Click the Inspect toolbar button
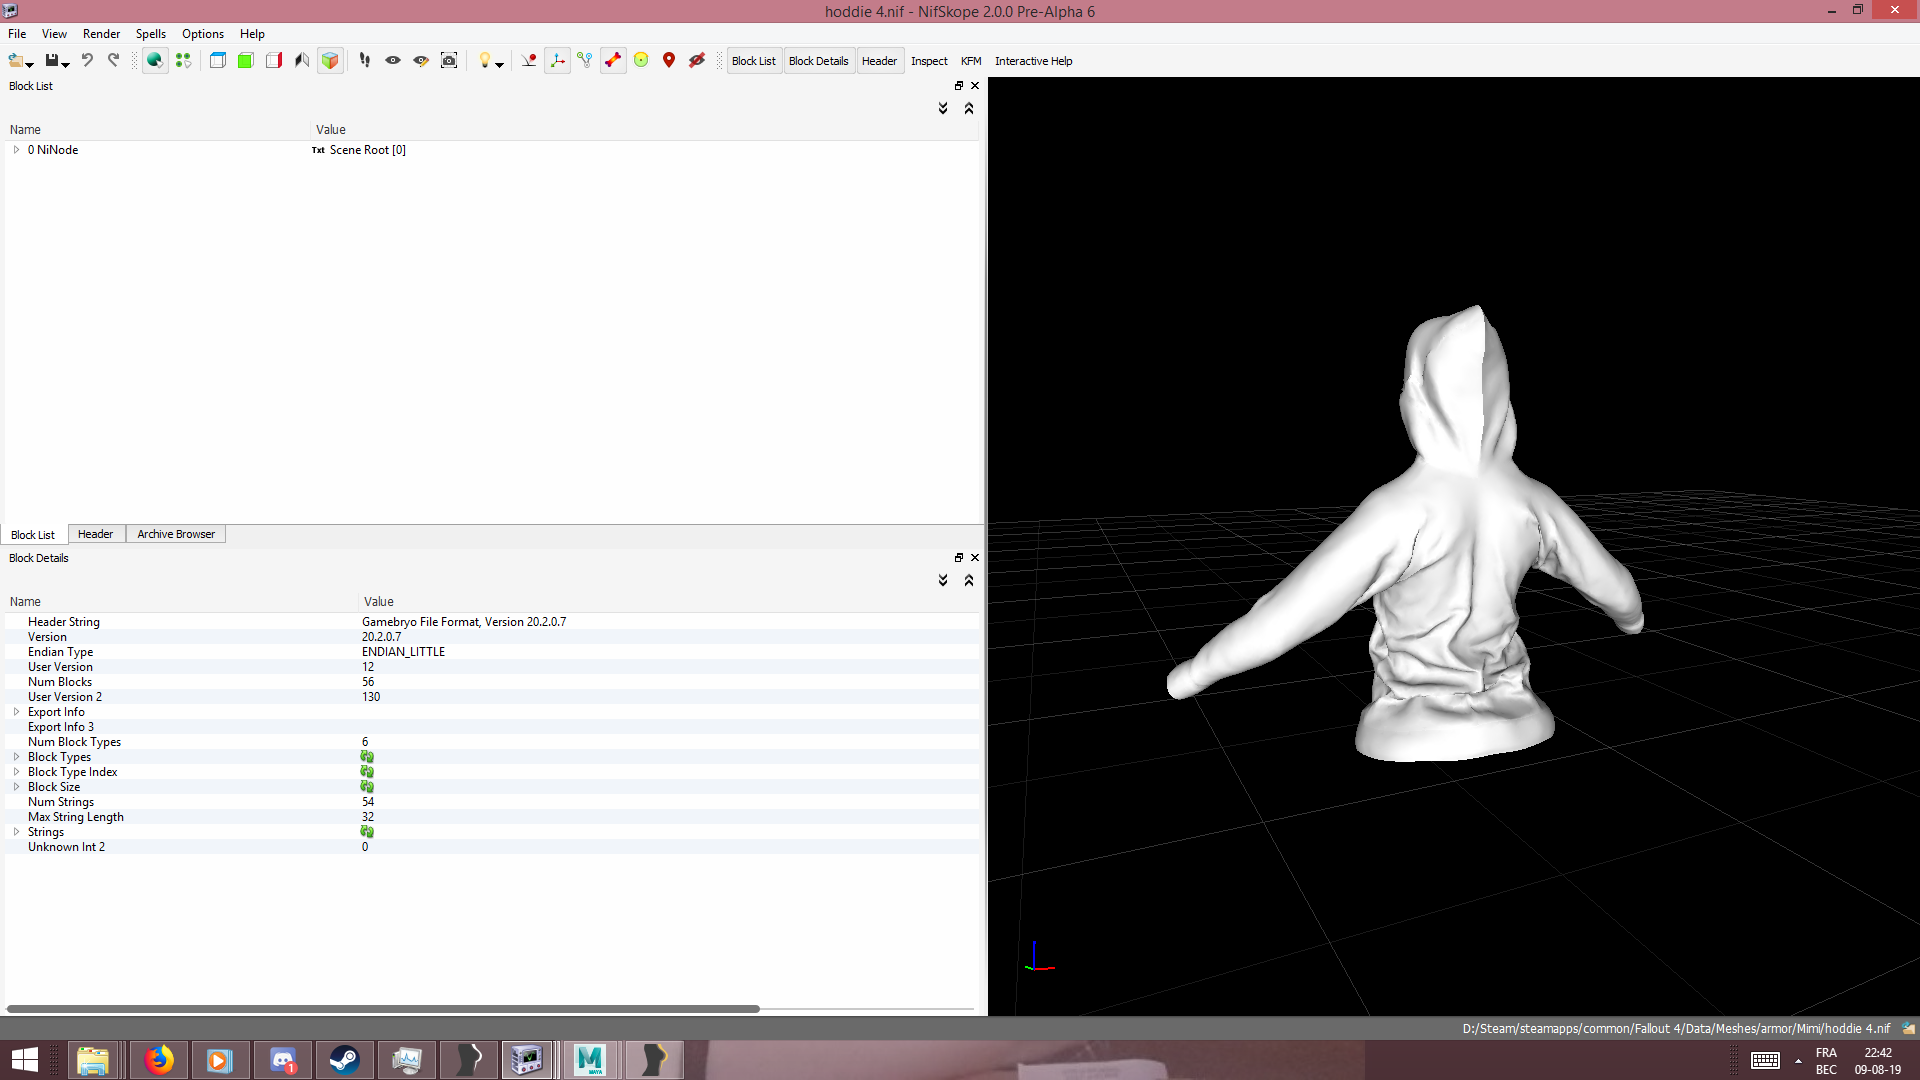 [x=929, y=61]
